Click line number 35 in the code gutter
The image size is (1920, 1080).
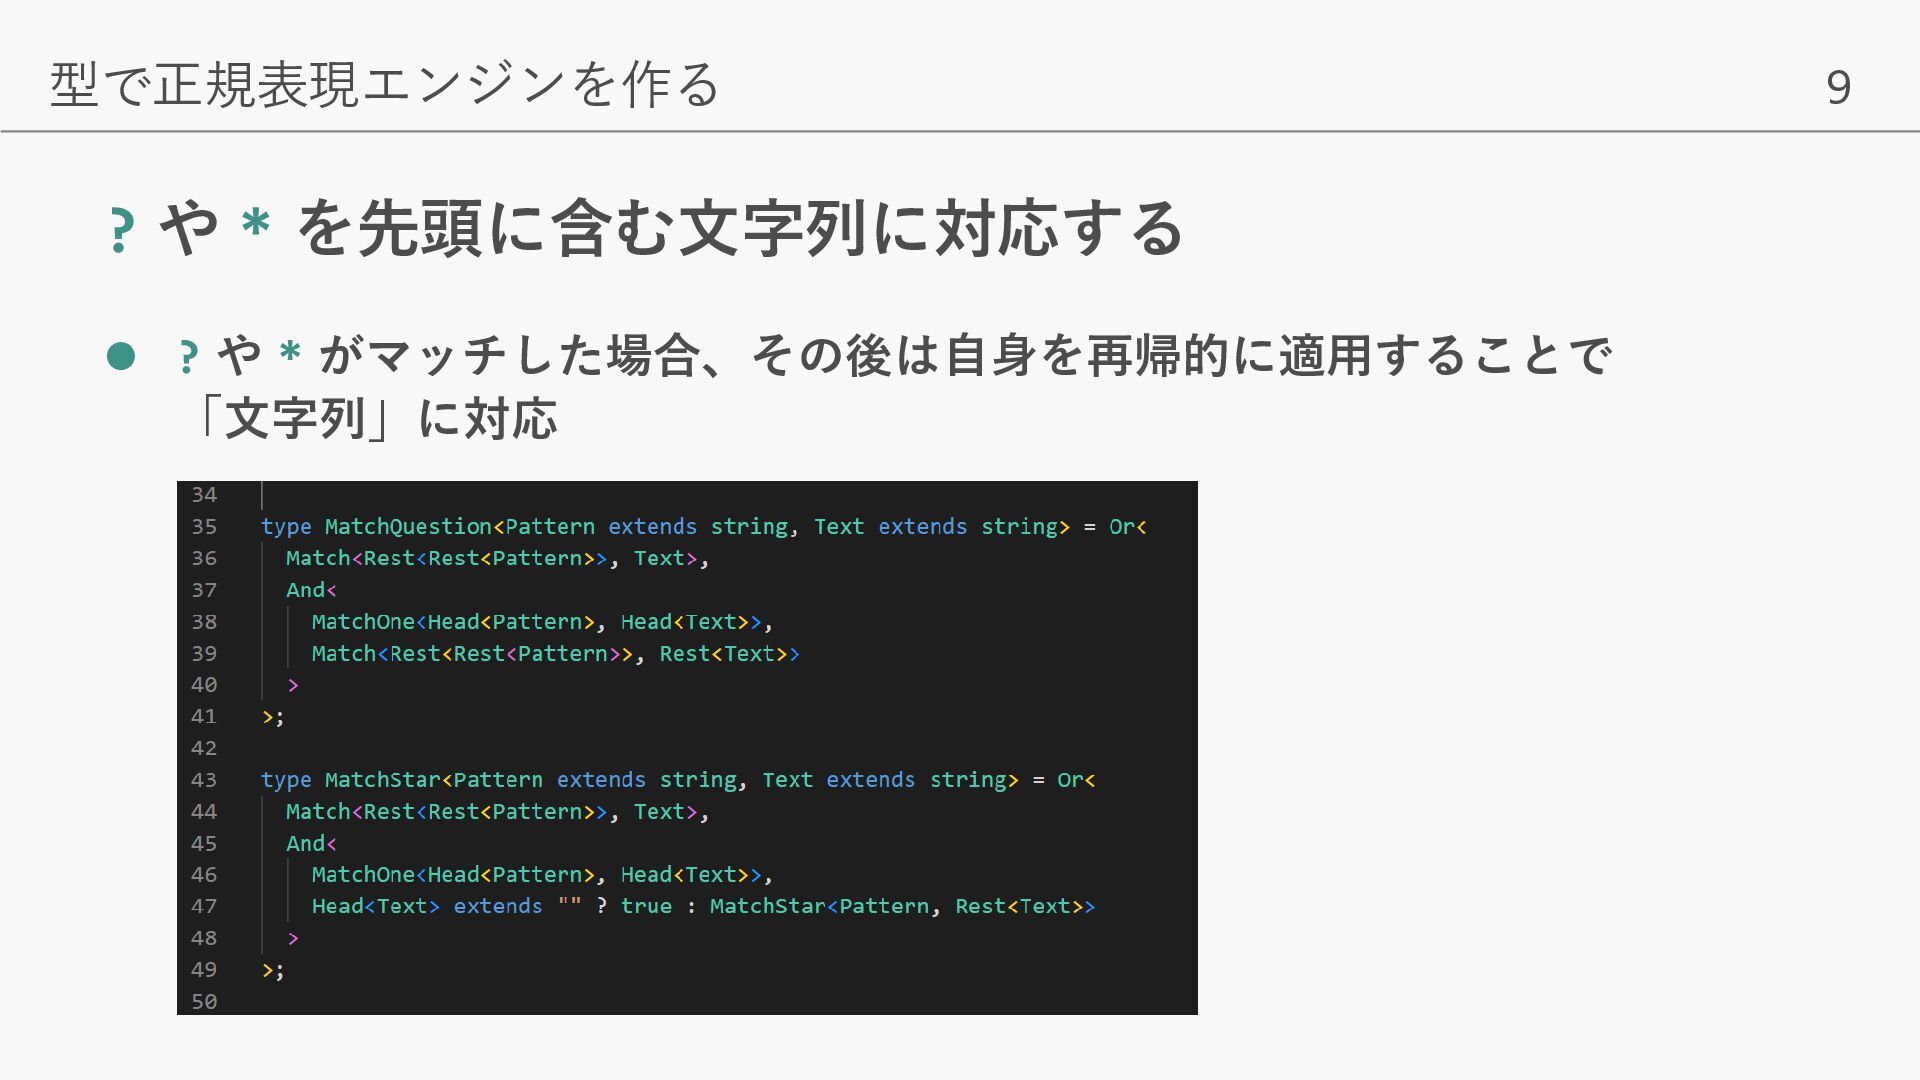[204, 527]
